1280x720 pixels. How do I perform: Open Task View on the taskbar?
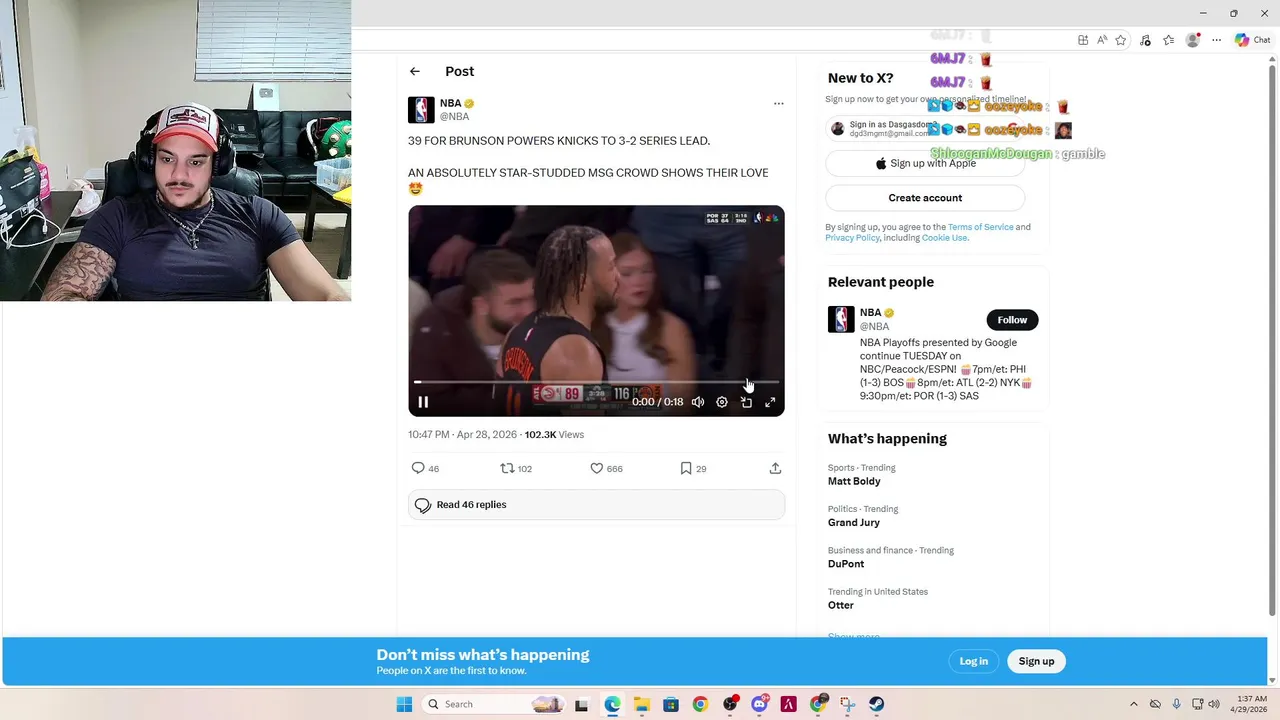tap(581, 704)
